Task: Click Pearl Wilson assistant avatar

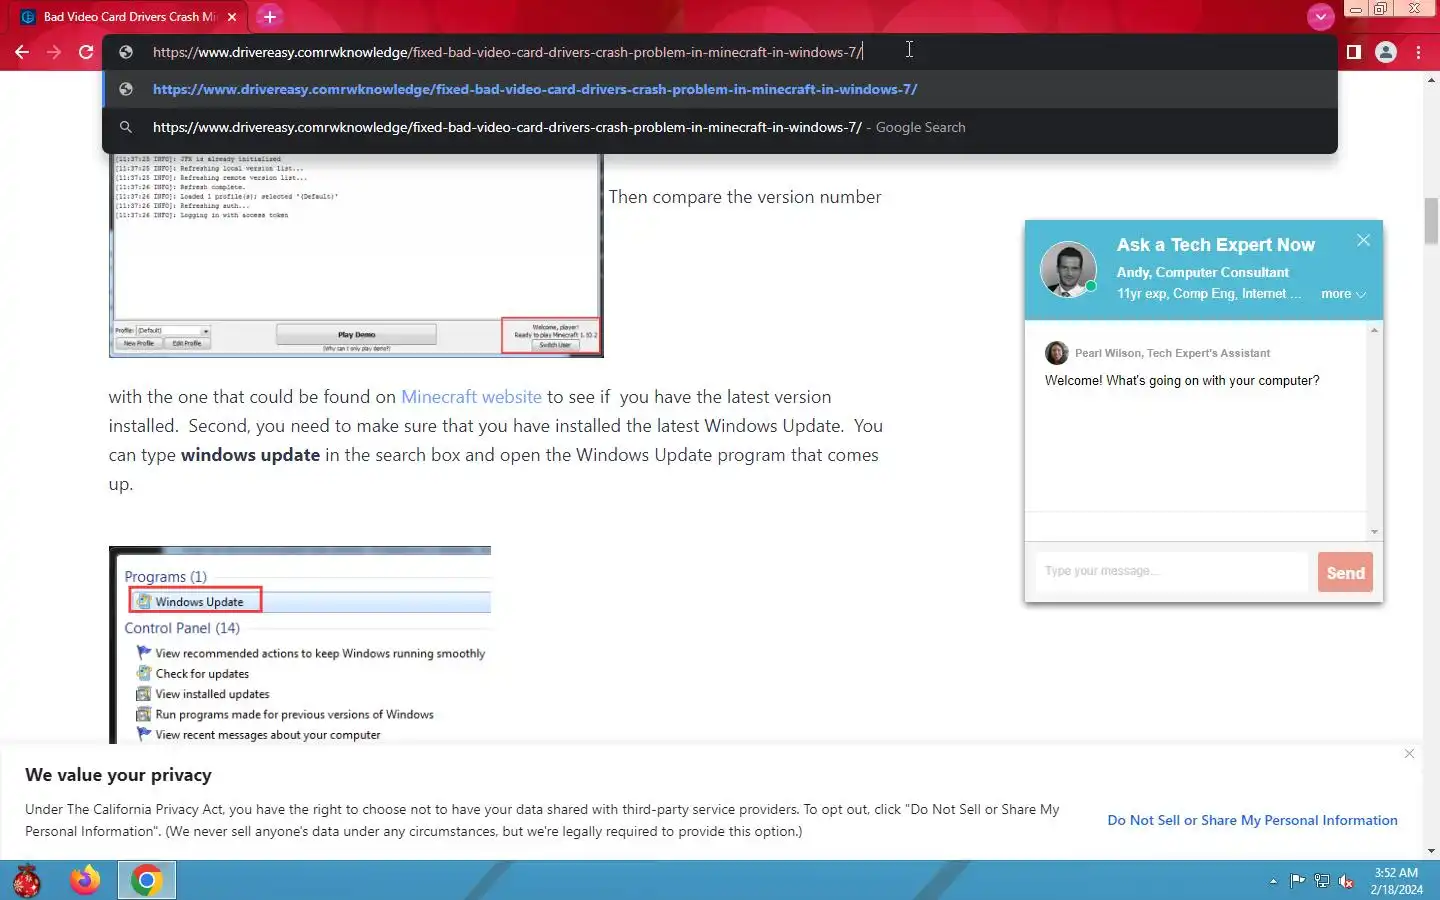Action: (1056, 353)
